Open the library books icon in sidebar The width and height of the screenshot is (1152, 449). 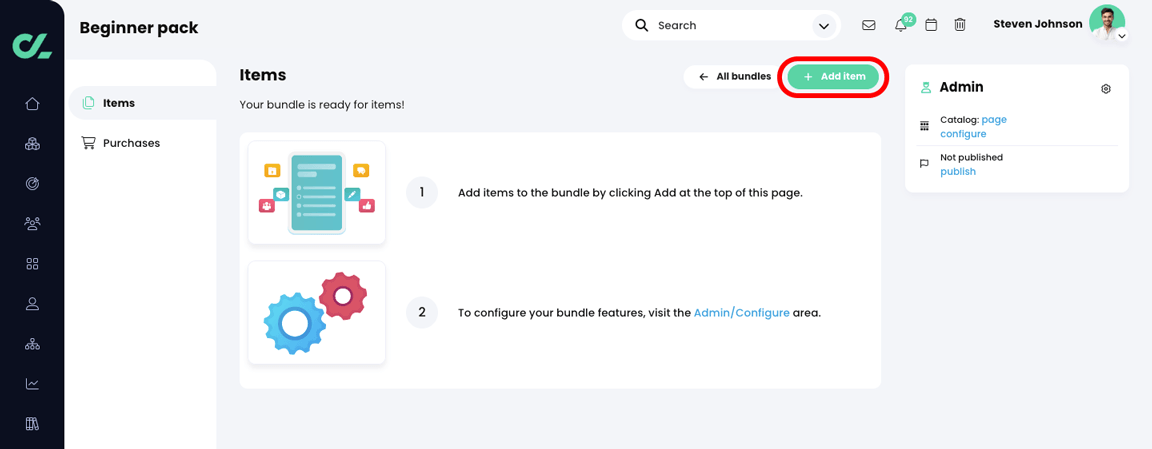click(x=32, y=423)
